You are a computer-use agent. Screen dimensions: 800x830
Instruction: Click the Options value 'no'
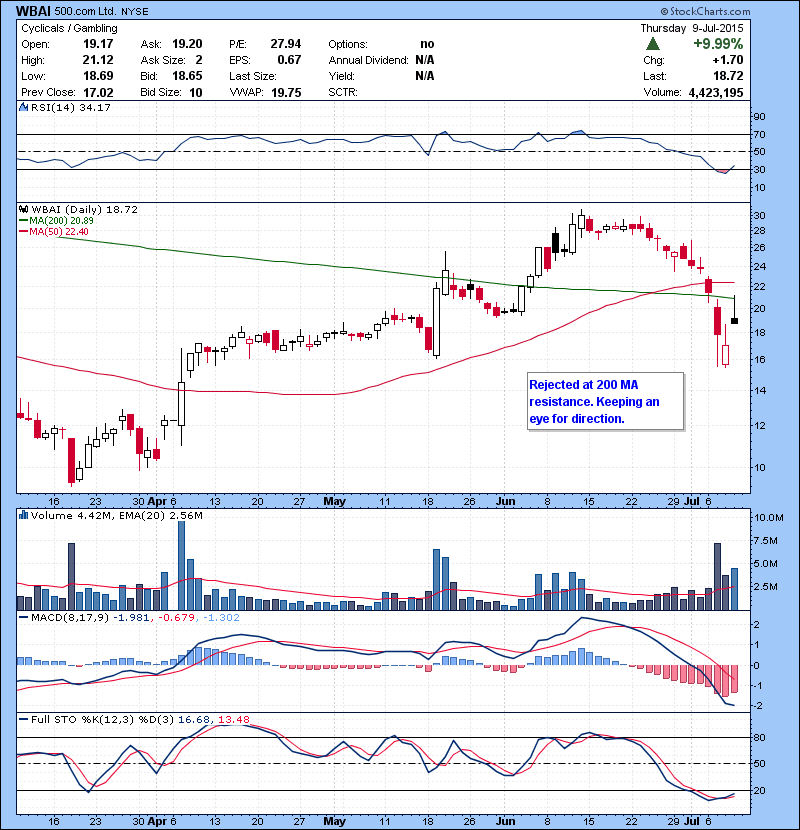coord(427,44)
